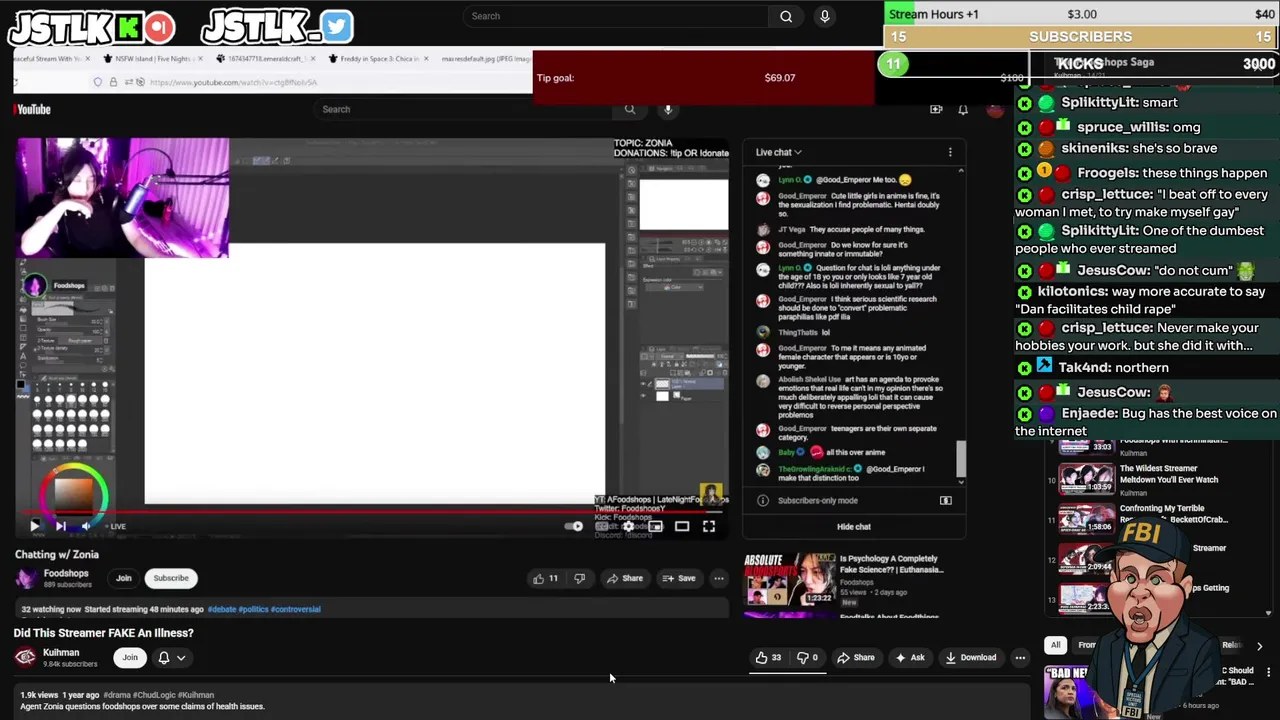Click the play button in embedded player
1280x720 pixels.
(x=35, y=526)
